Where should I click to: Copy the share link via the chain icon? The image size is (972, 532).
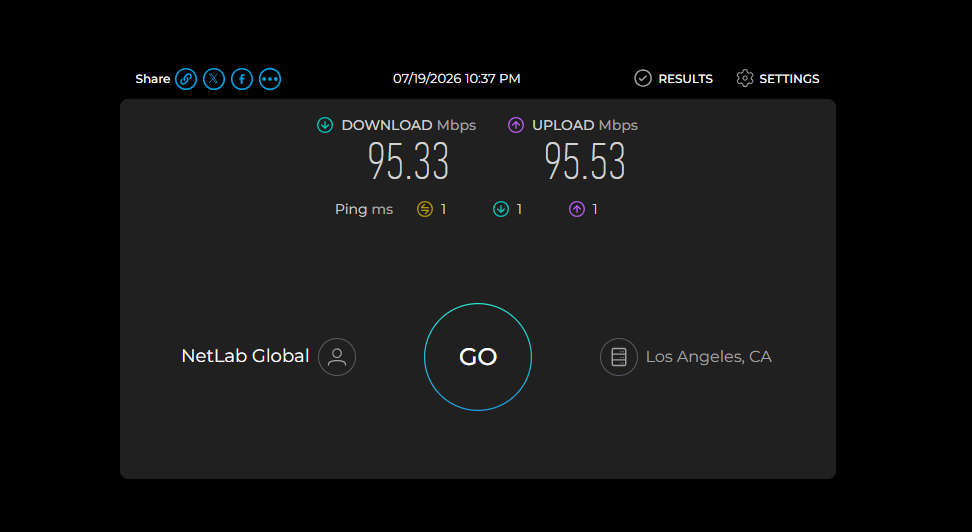pyautogui.click(x=186, y=79)
